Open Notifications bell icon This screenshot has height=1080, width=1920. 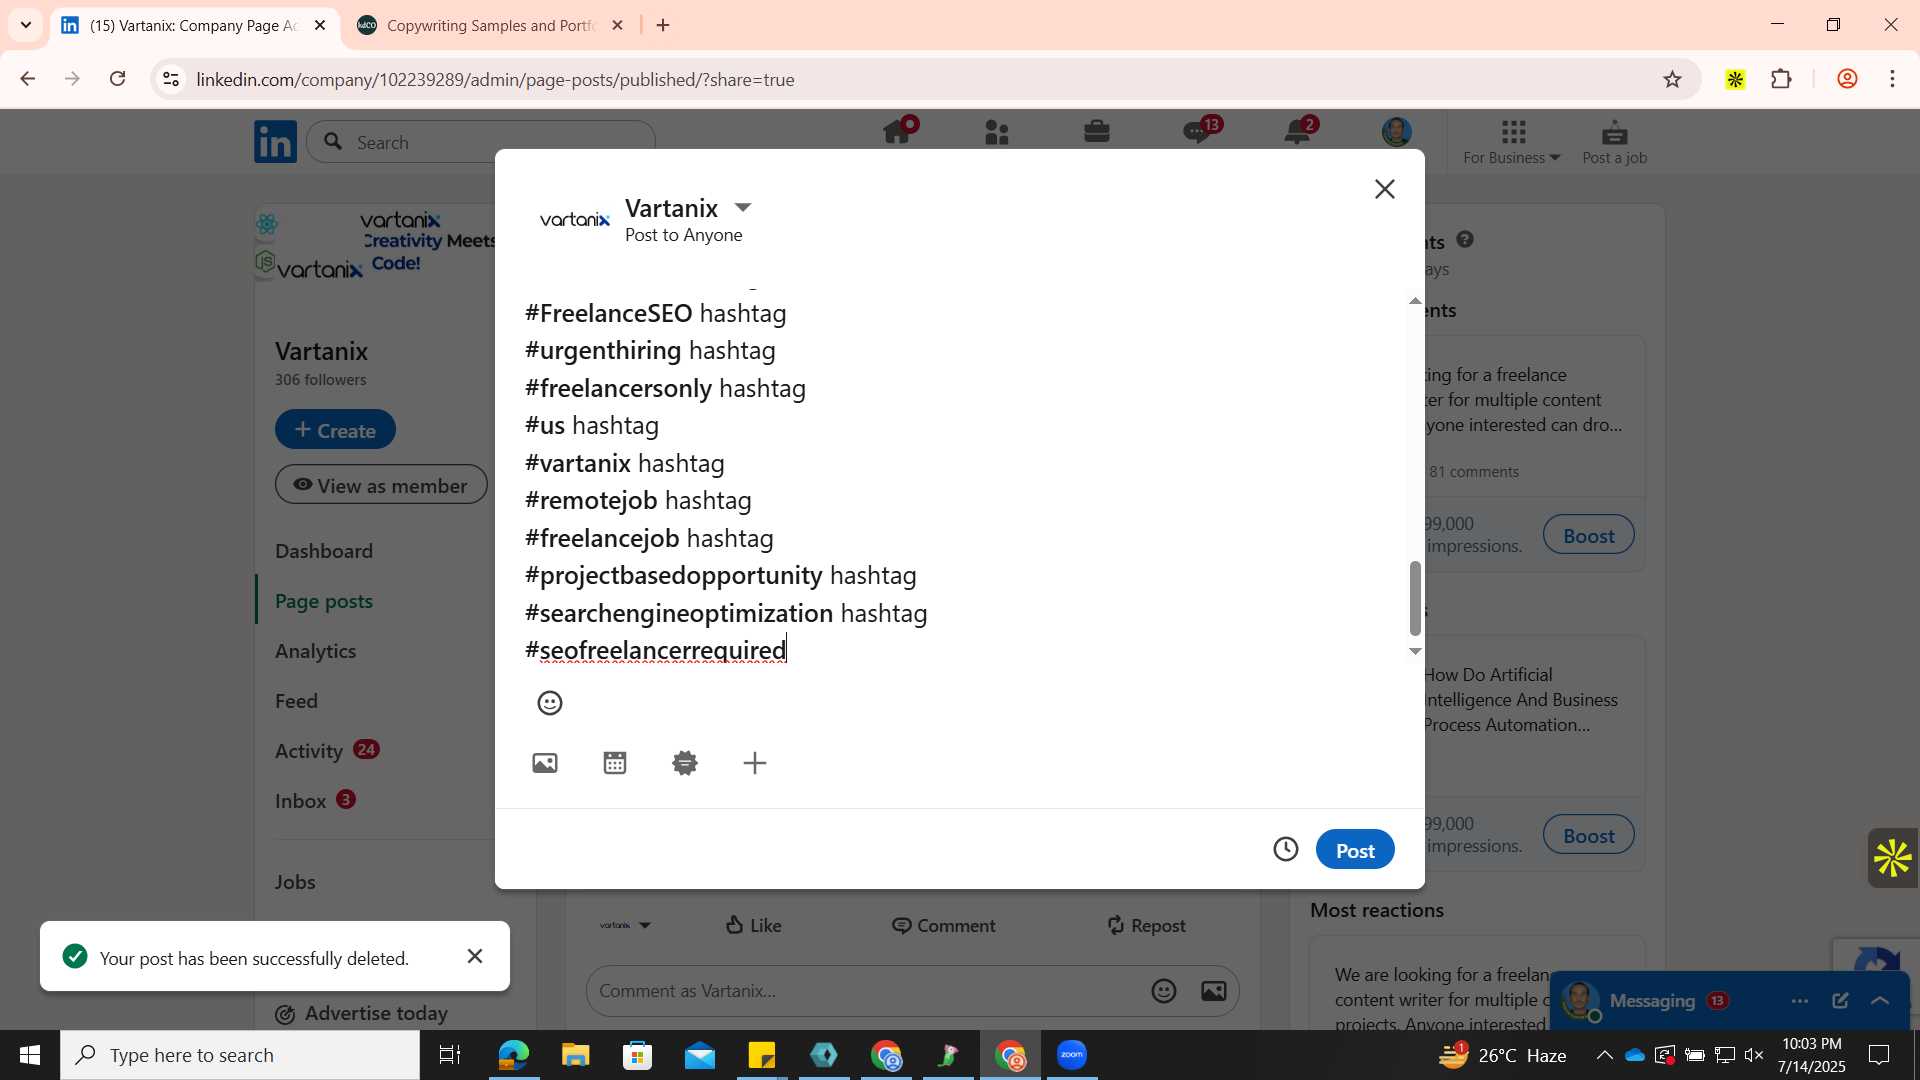pos(1298,132)
